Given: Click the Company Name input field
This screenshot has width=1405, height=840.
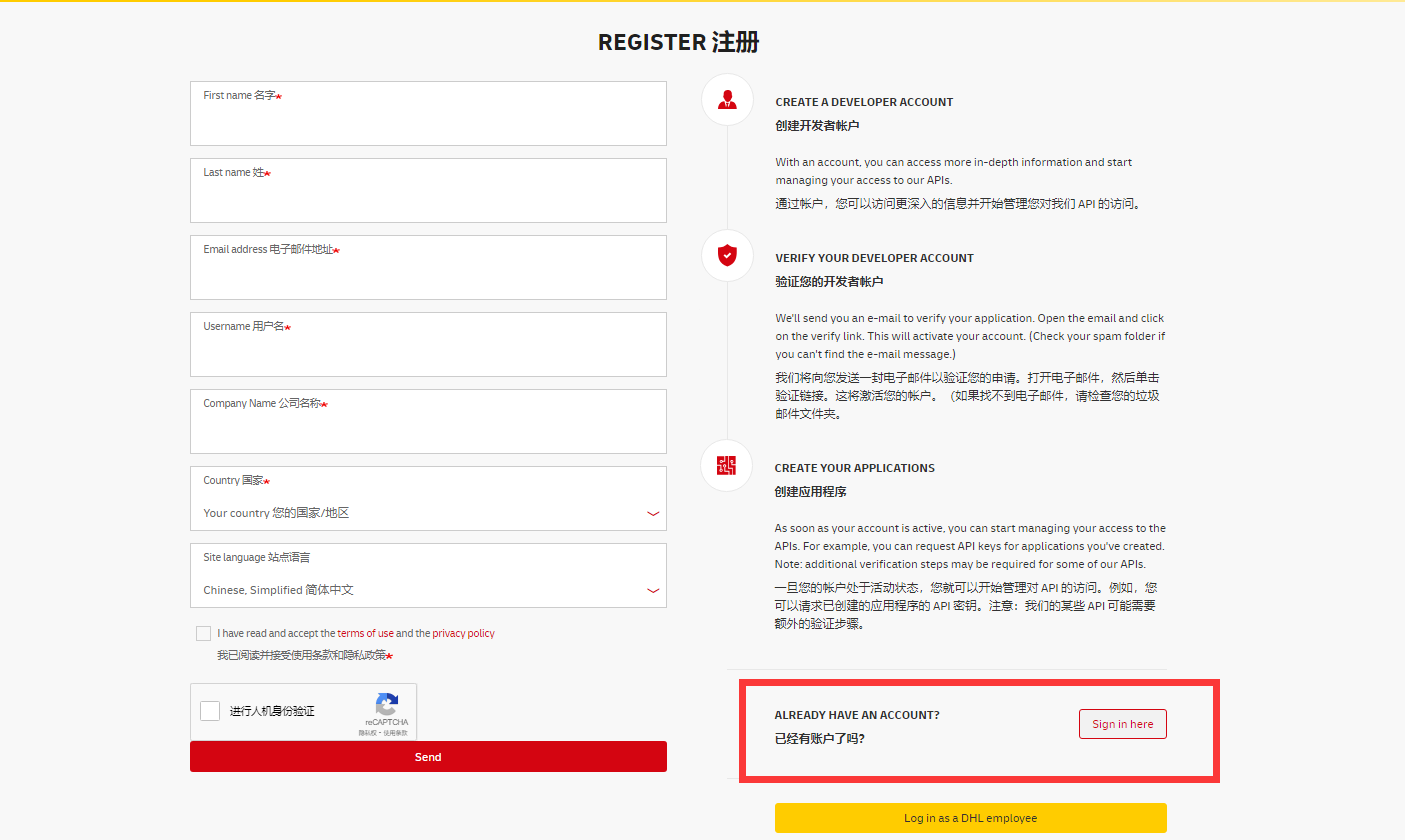Looking at the screenshot, I should coord(428,431).
